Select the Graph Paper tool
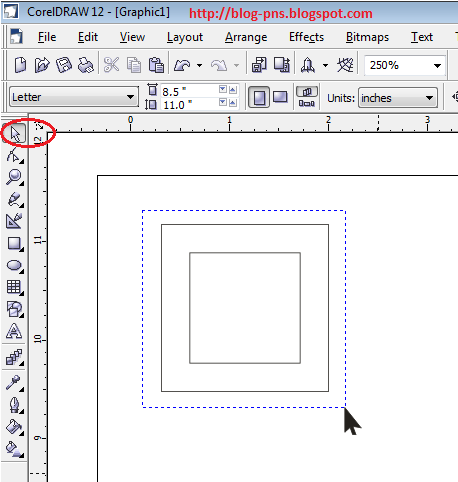The image size is (458, 482). pyautogui.click(x=14, y=287)
